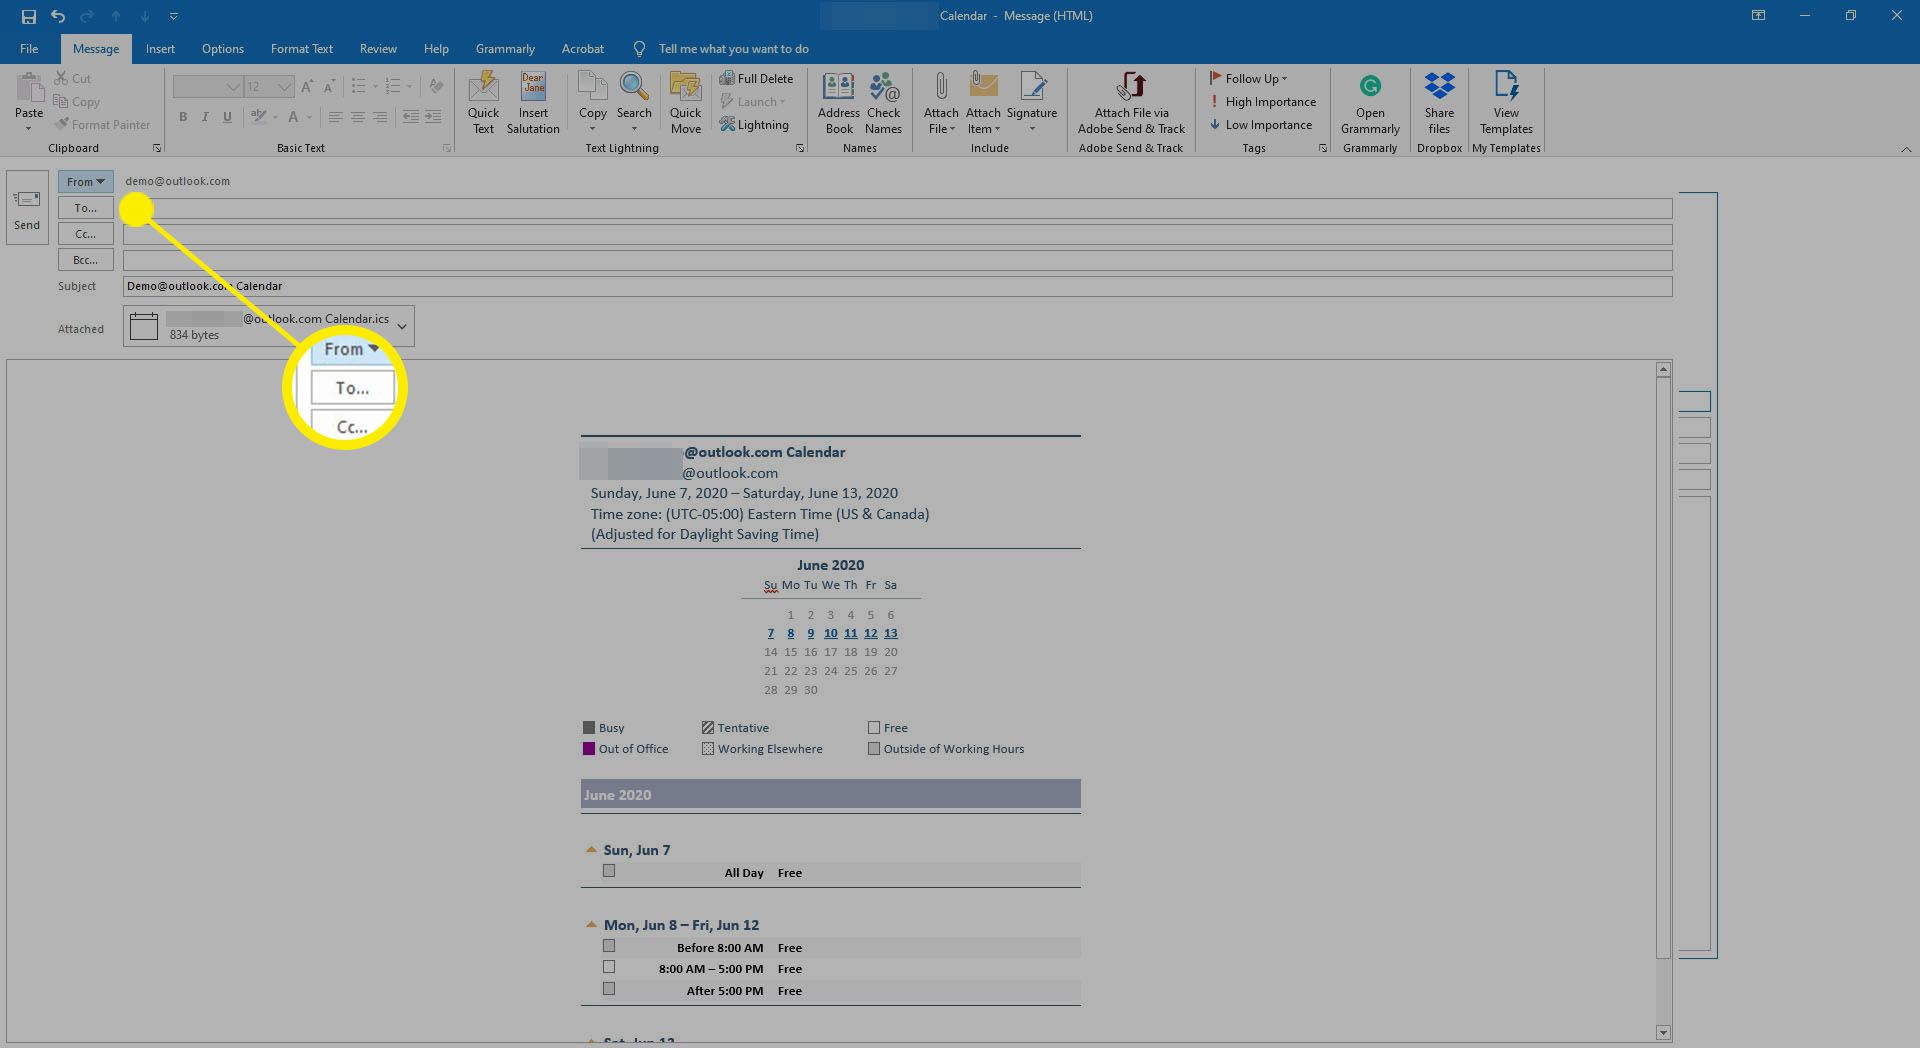The height and width of the screenshot is (1048, 1920).
Task: Tick the All Day Free checkbox
Action: (x=609, y=871)
